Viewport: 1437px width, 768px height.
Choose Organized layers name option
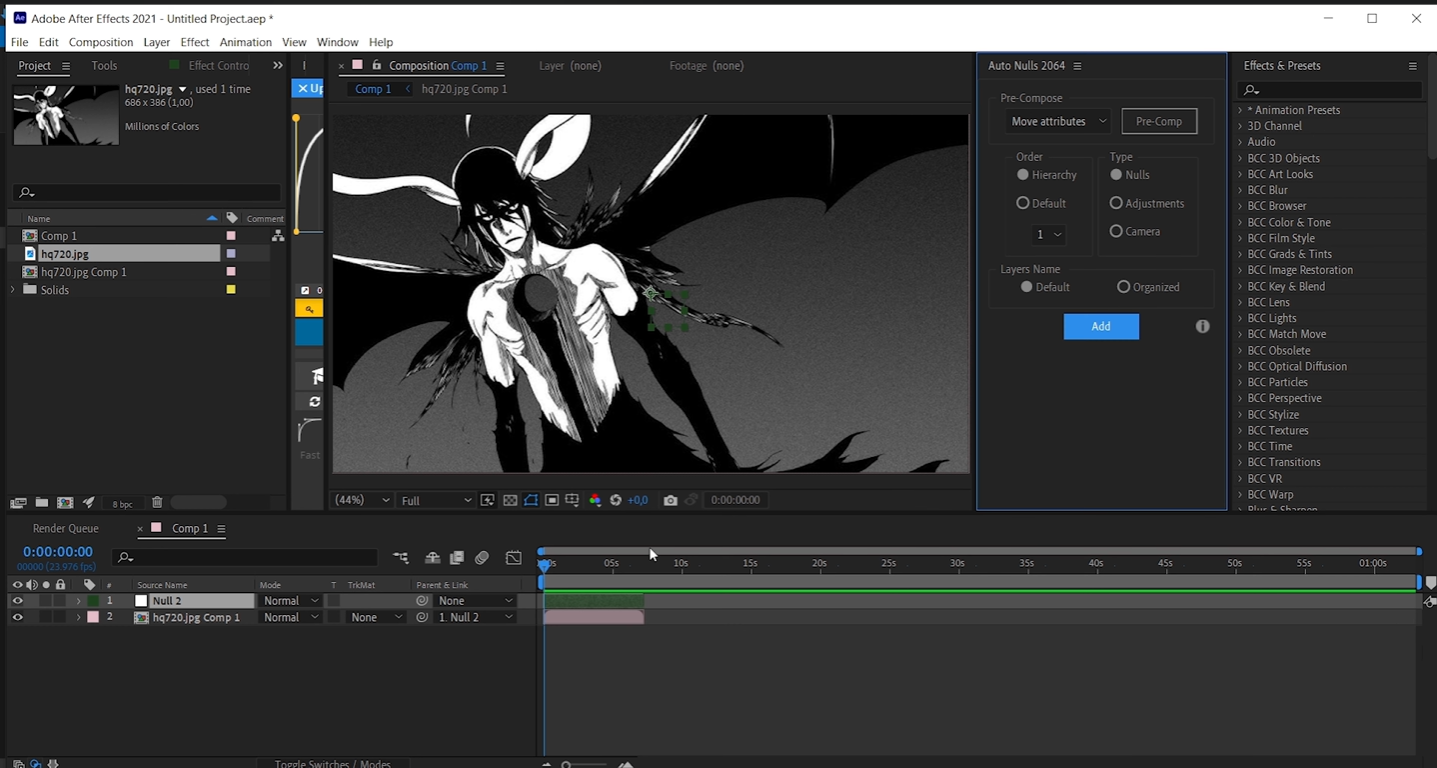click(x=1124, y=287)
